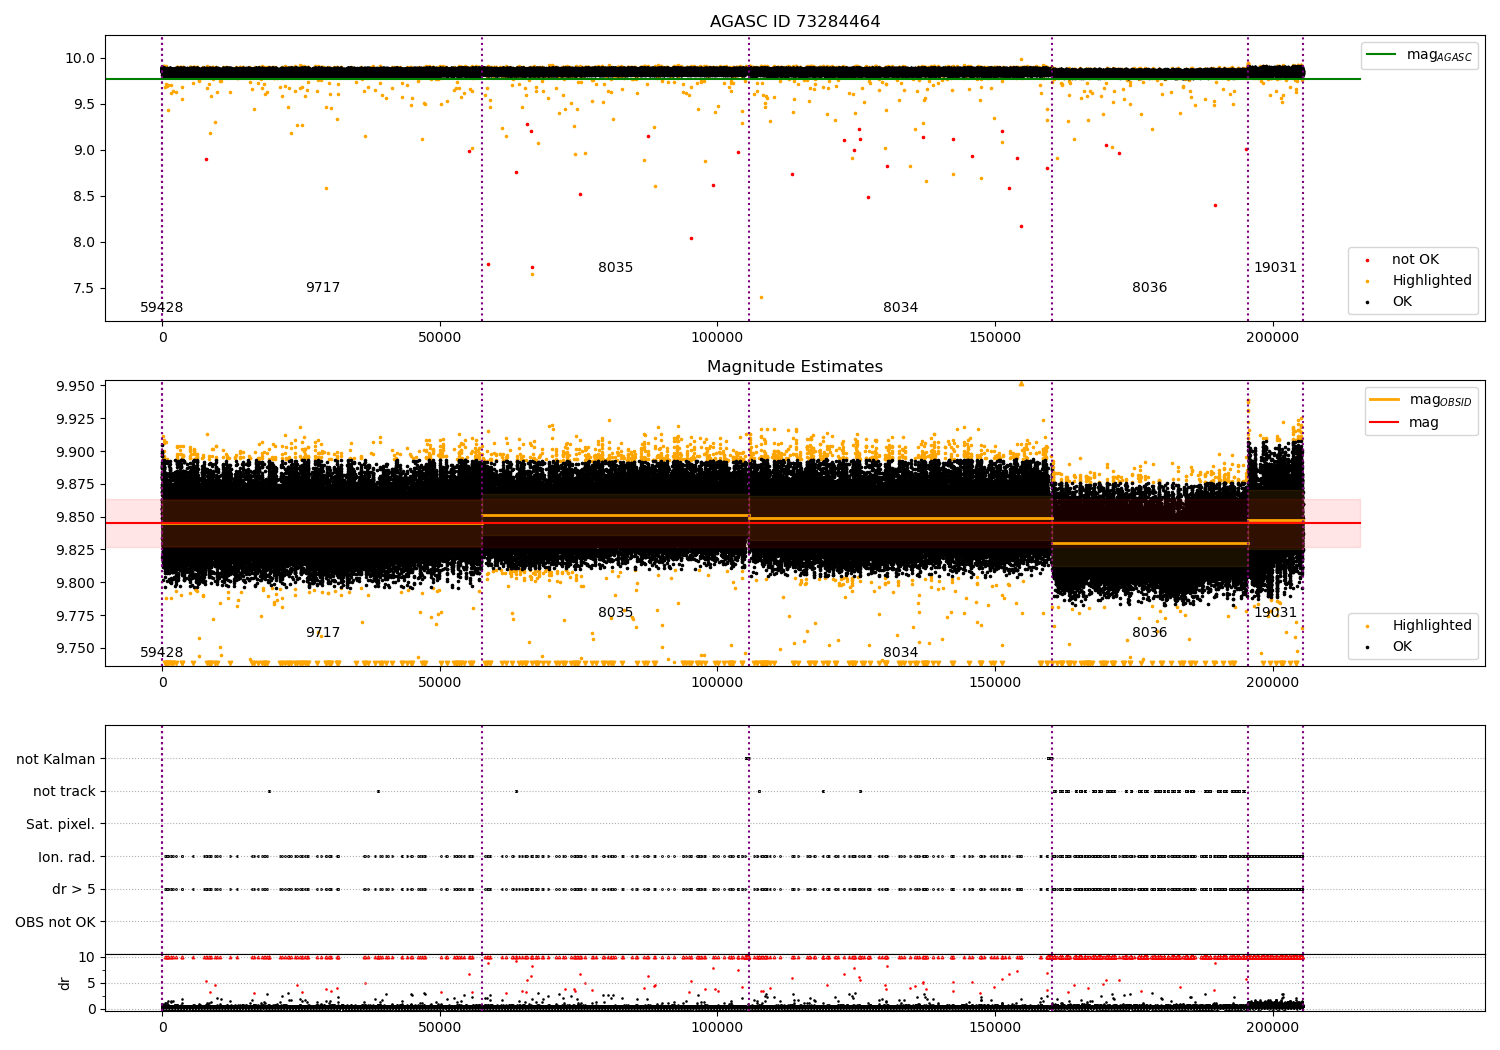
Task: Click y-axis tick 9.925 on middle plot
Action: tap(76, 420)
